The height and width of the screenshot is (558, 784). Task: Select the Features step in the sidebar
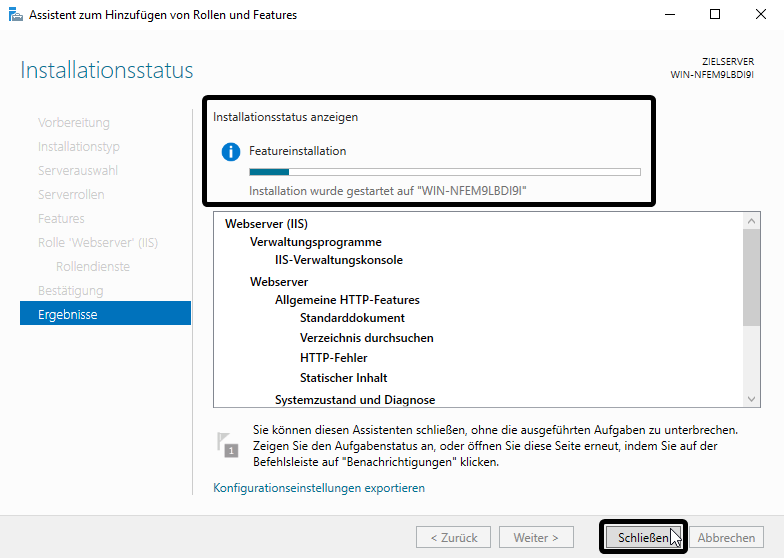coord(61,218)
